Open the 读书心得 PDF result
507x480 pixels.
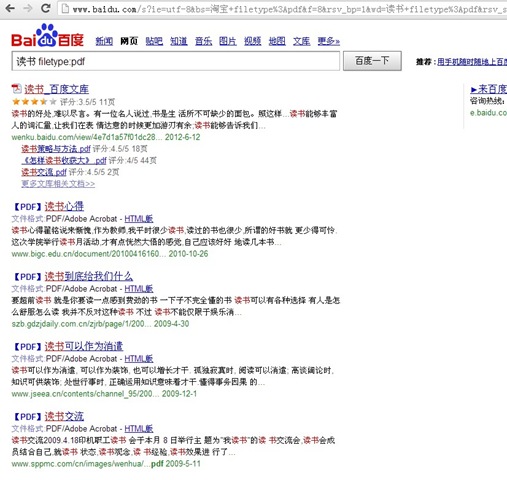click(x=64, y=206)
